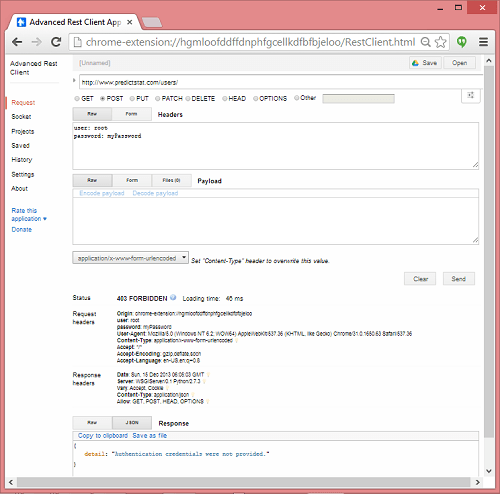This screenshot has height=494, width=500.
Task: Open the green extension icon in toolbar
Action: click(462, 42)
